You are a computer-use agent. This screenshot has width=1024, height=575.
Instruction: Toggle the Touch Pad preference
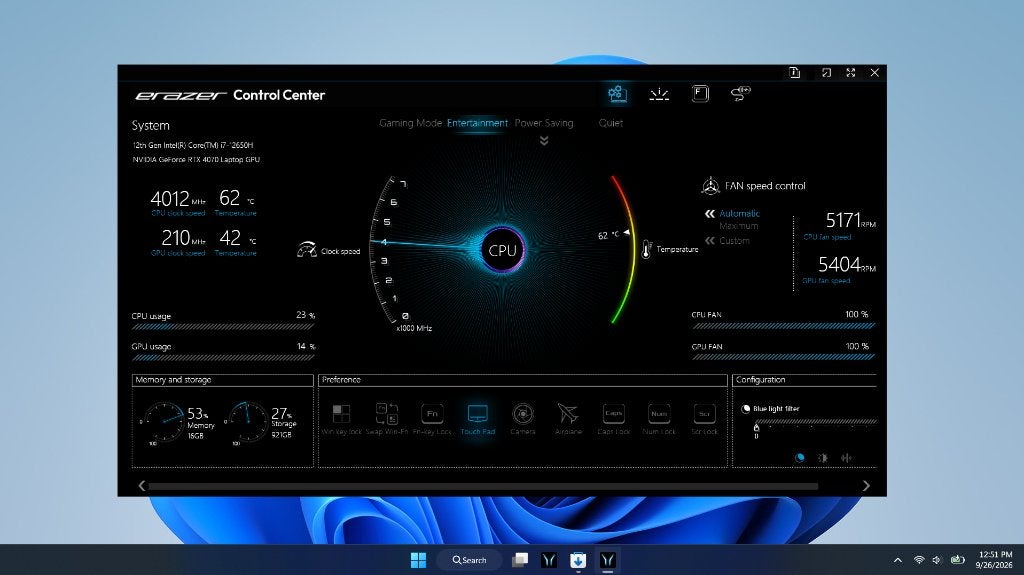(477, 419)
